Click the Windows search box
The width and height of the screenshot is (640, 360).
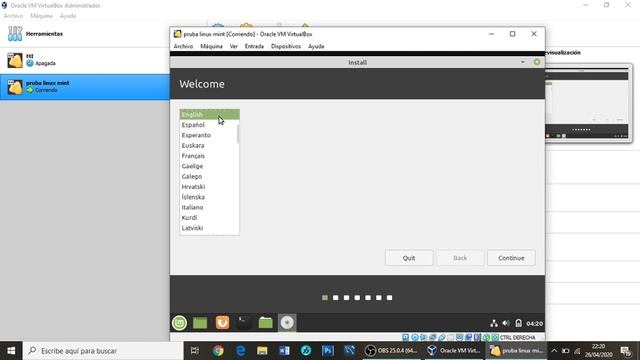103,351
